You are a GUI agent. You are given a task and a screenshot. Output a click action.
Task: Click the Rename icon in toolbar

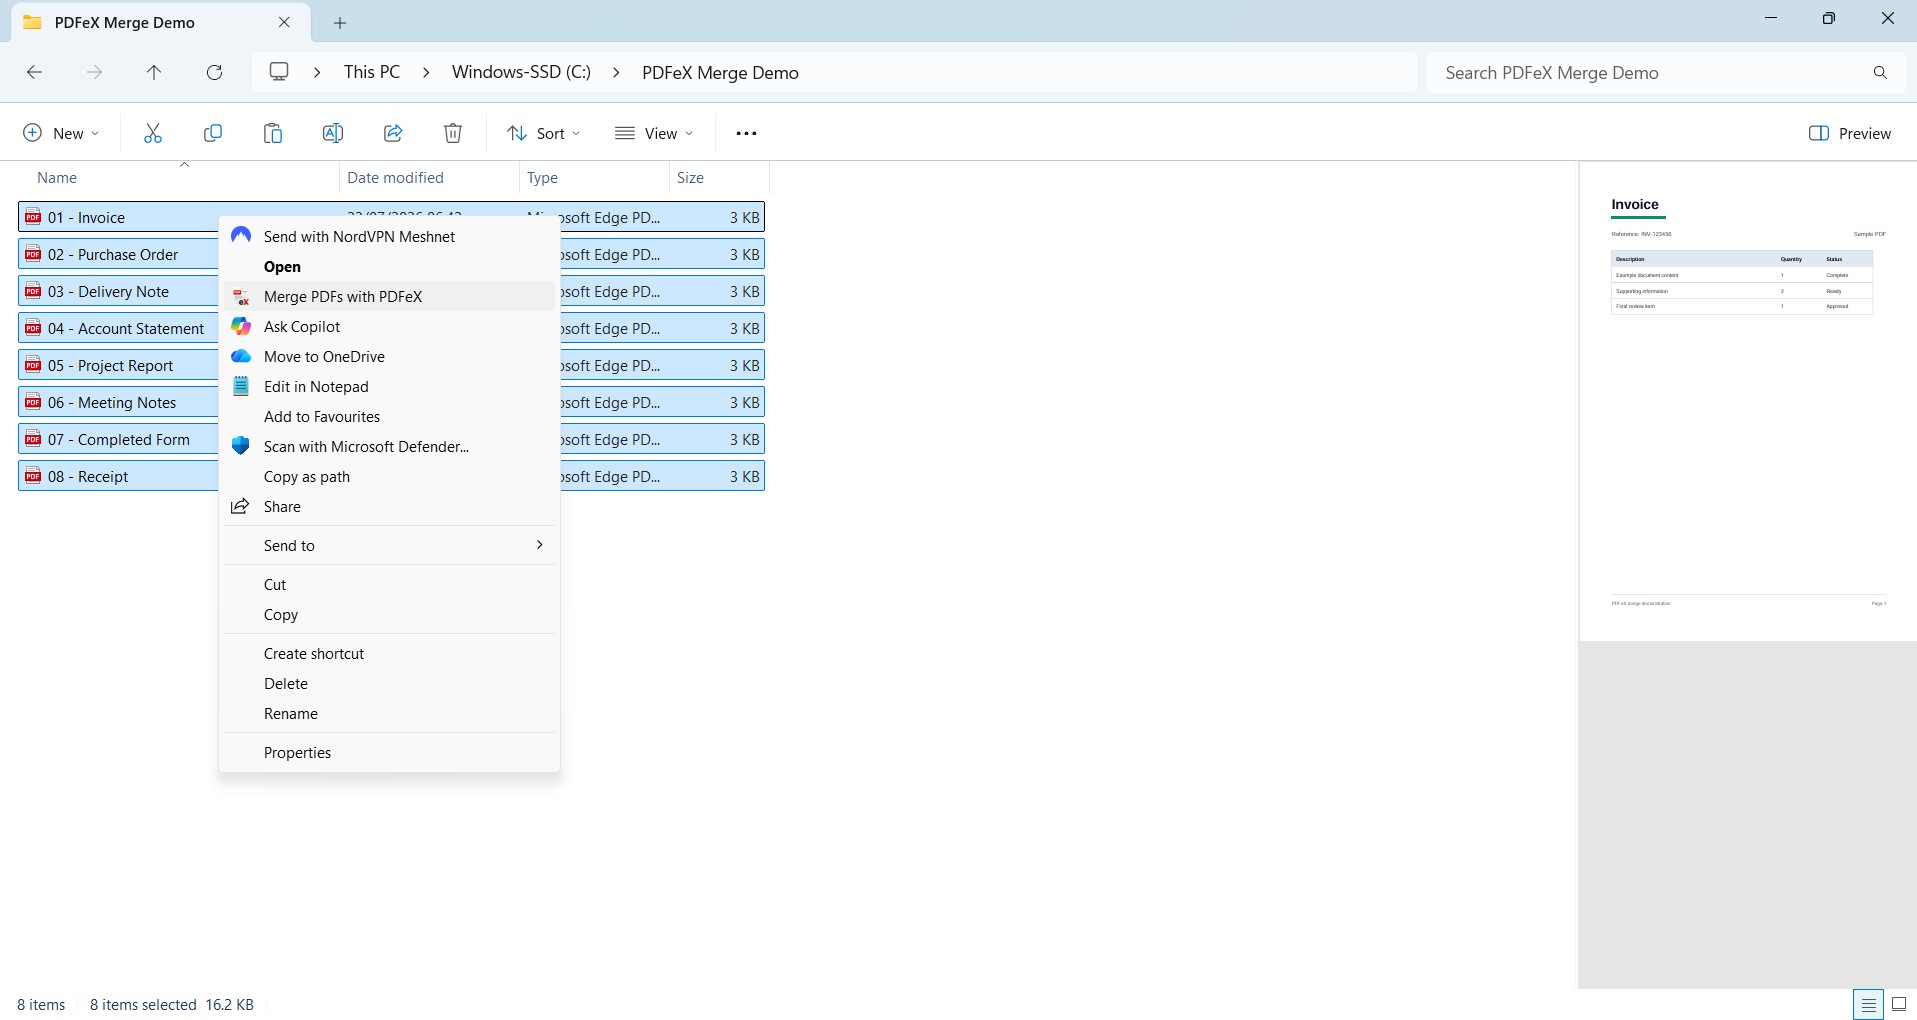click(x=333, y=133)
